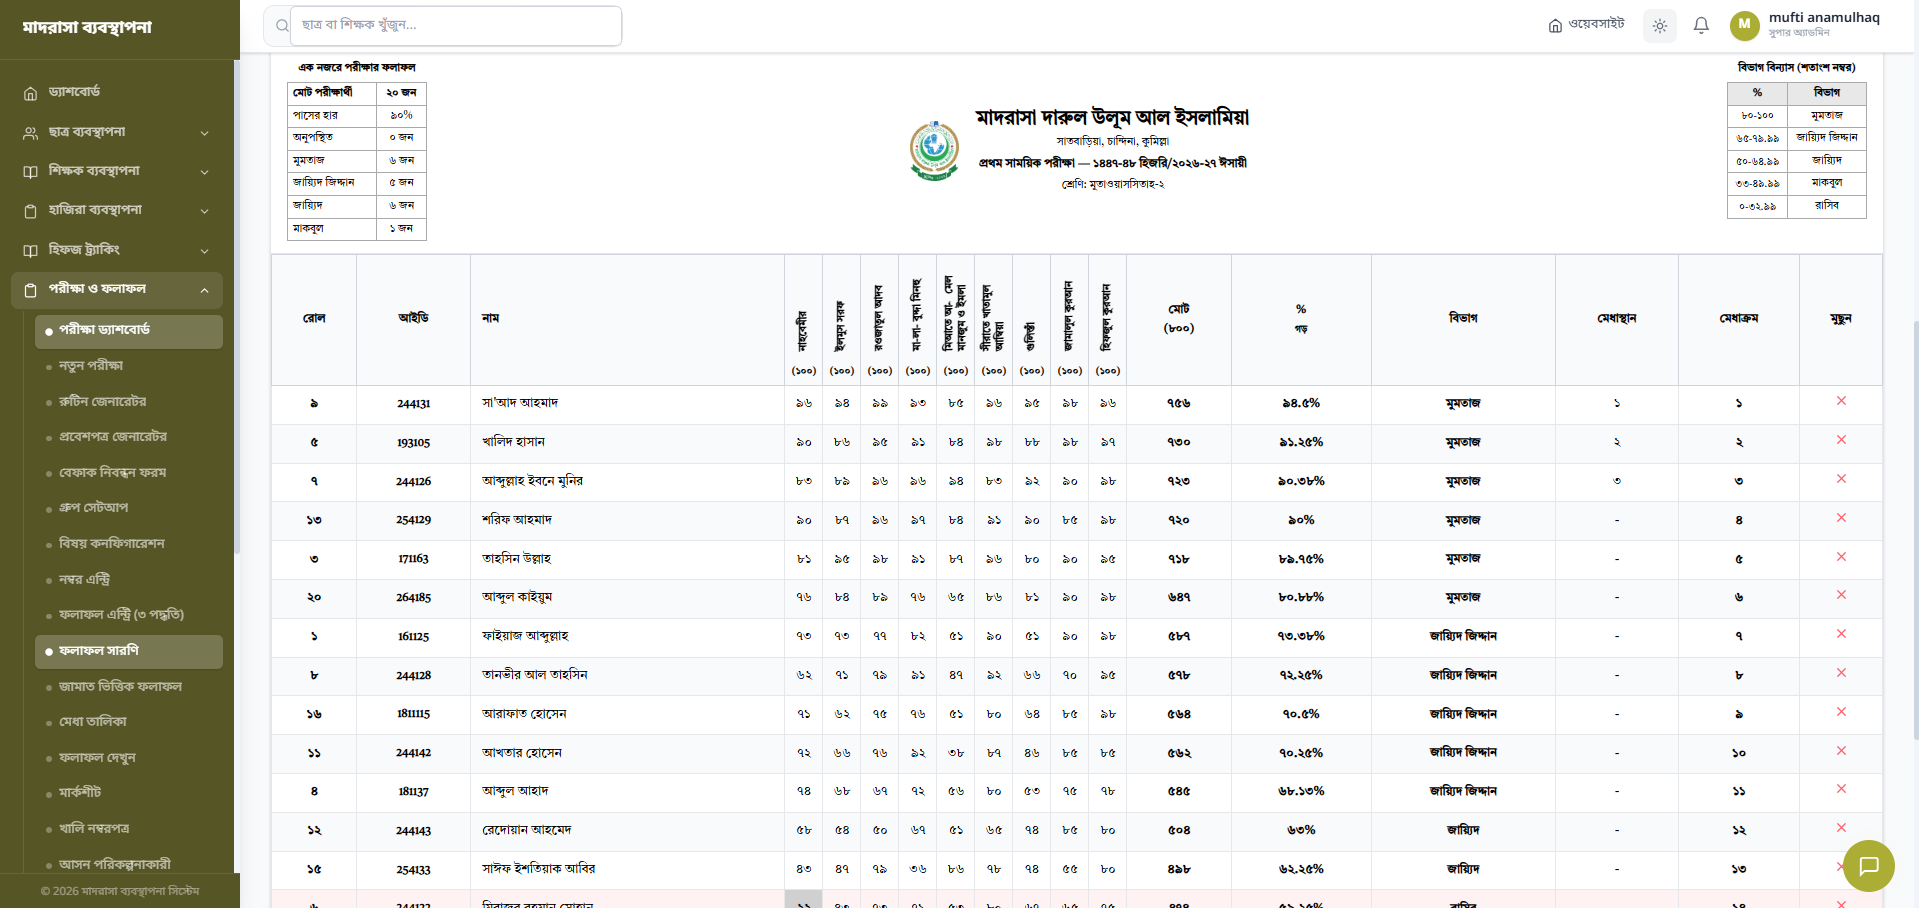Click the বিভাগ column header in results table
Screen dimensions: 1919x908
1463,319
